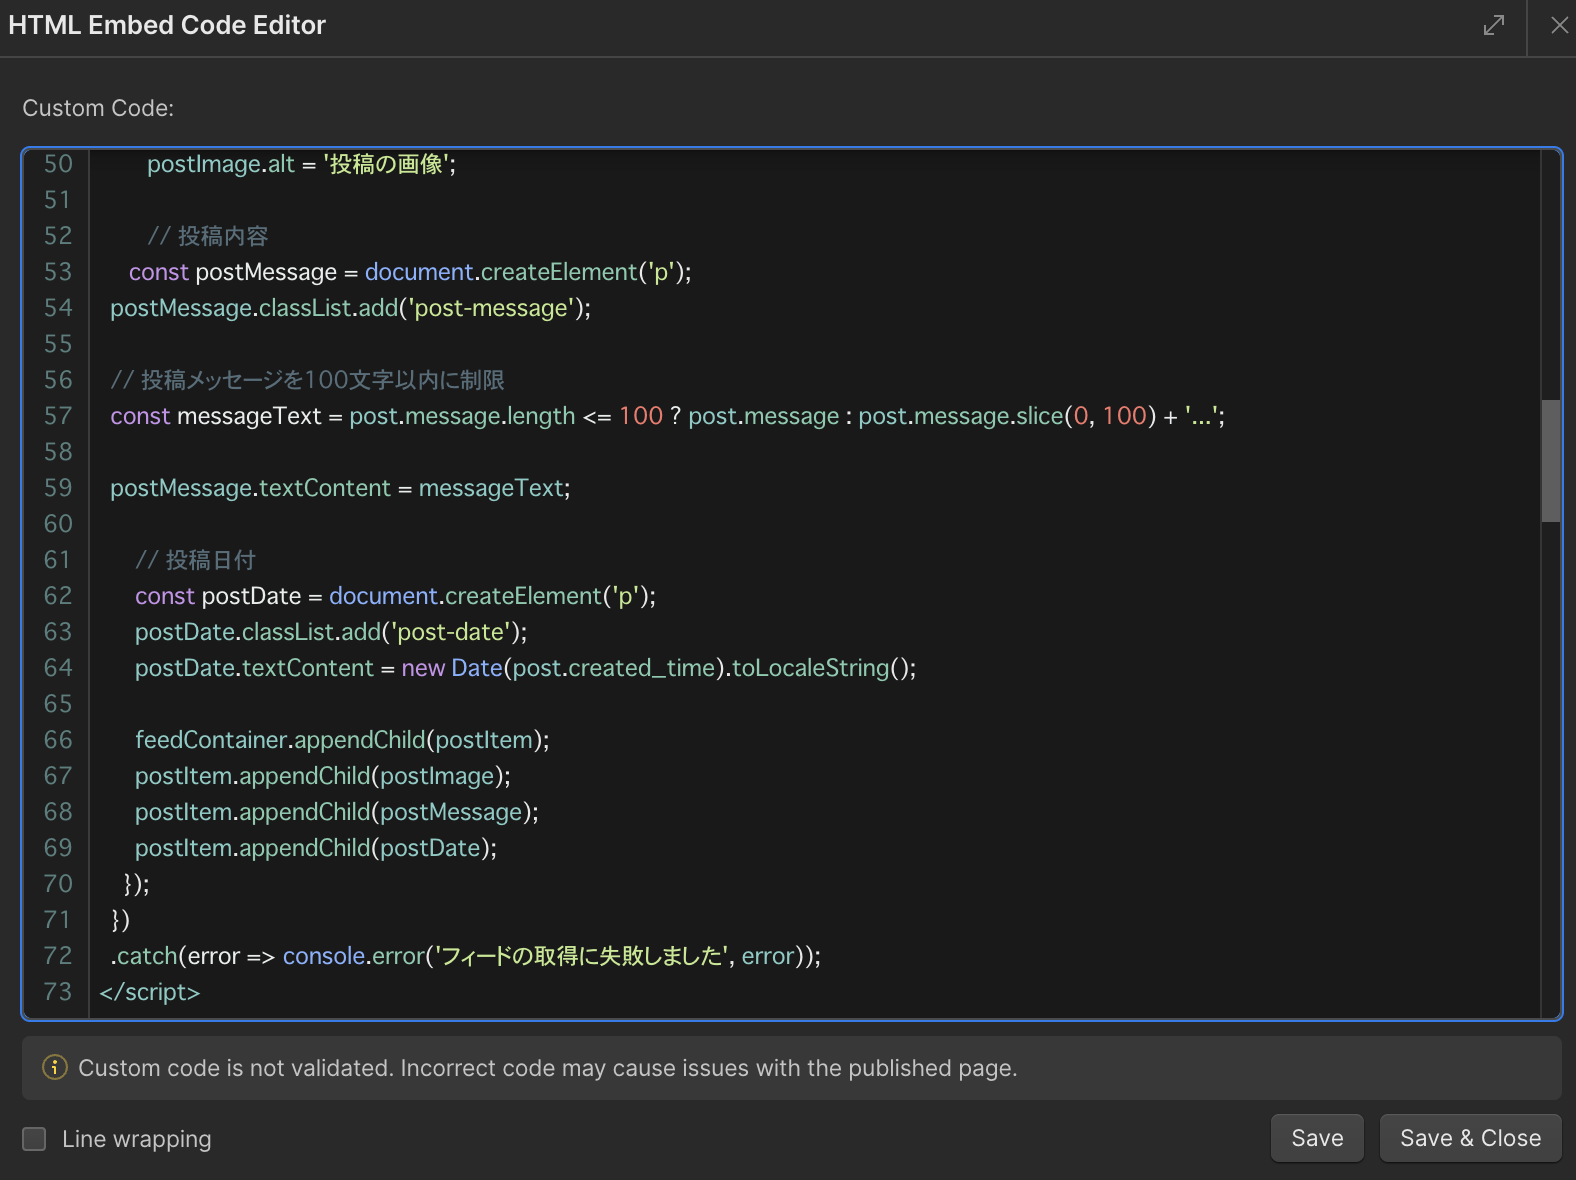Enable the Line wrapping checkbox
The image size is (1576, 1180).
pyautogui.click(x=34, y=1139)
